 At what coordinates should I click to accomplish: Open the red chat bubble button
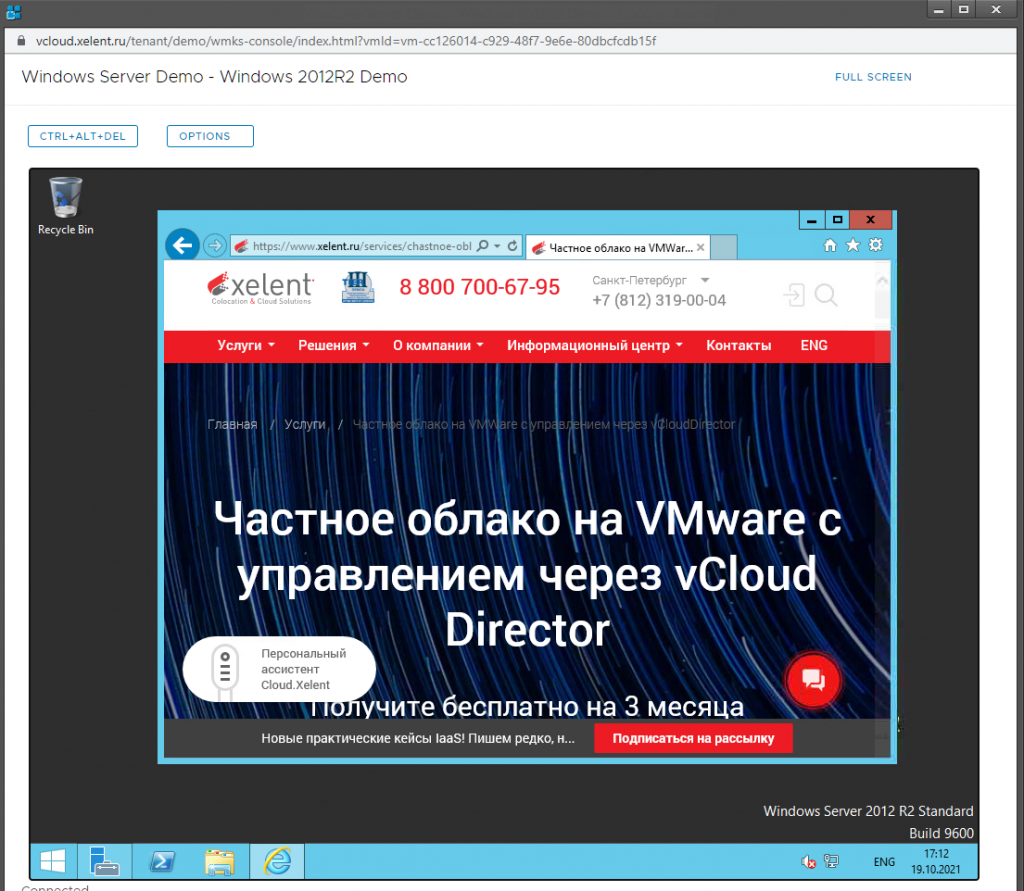(x=813, y=680)
